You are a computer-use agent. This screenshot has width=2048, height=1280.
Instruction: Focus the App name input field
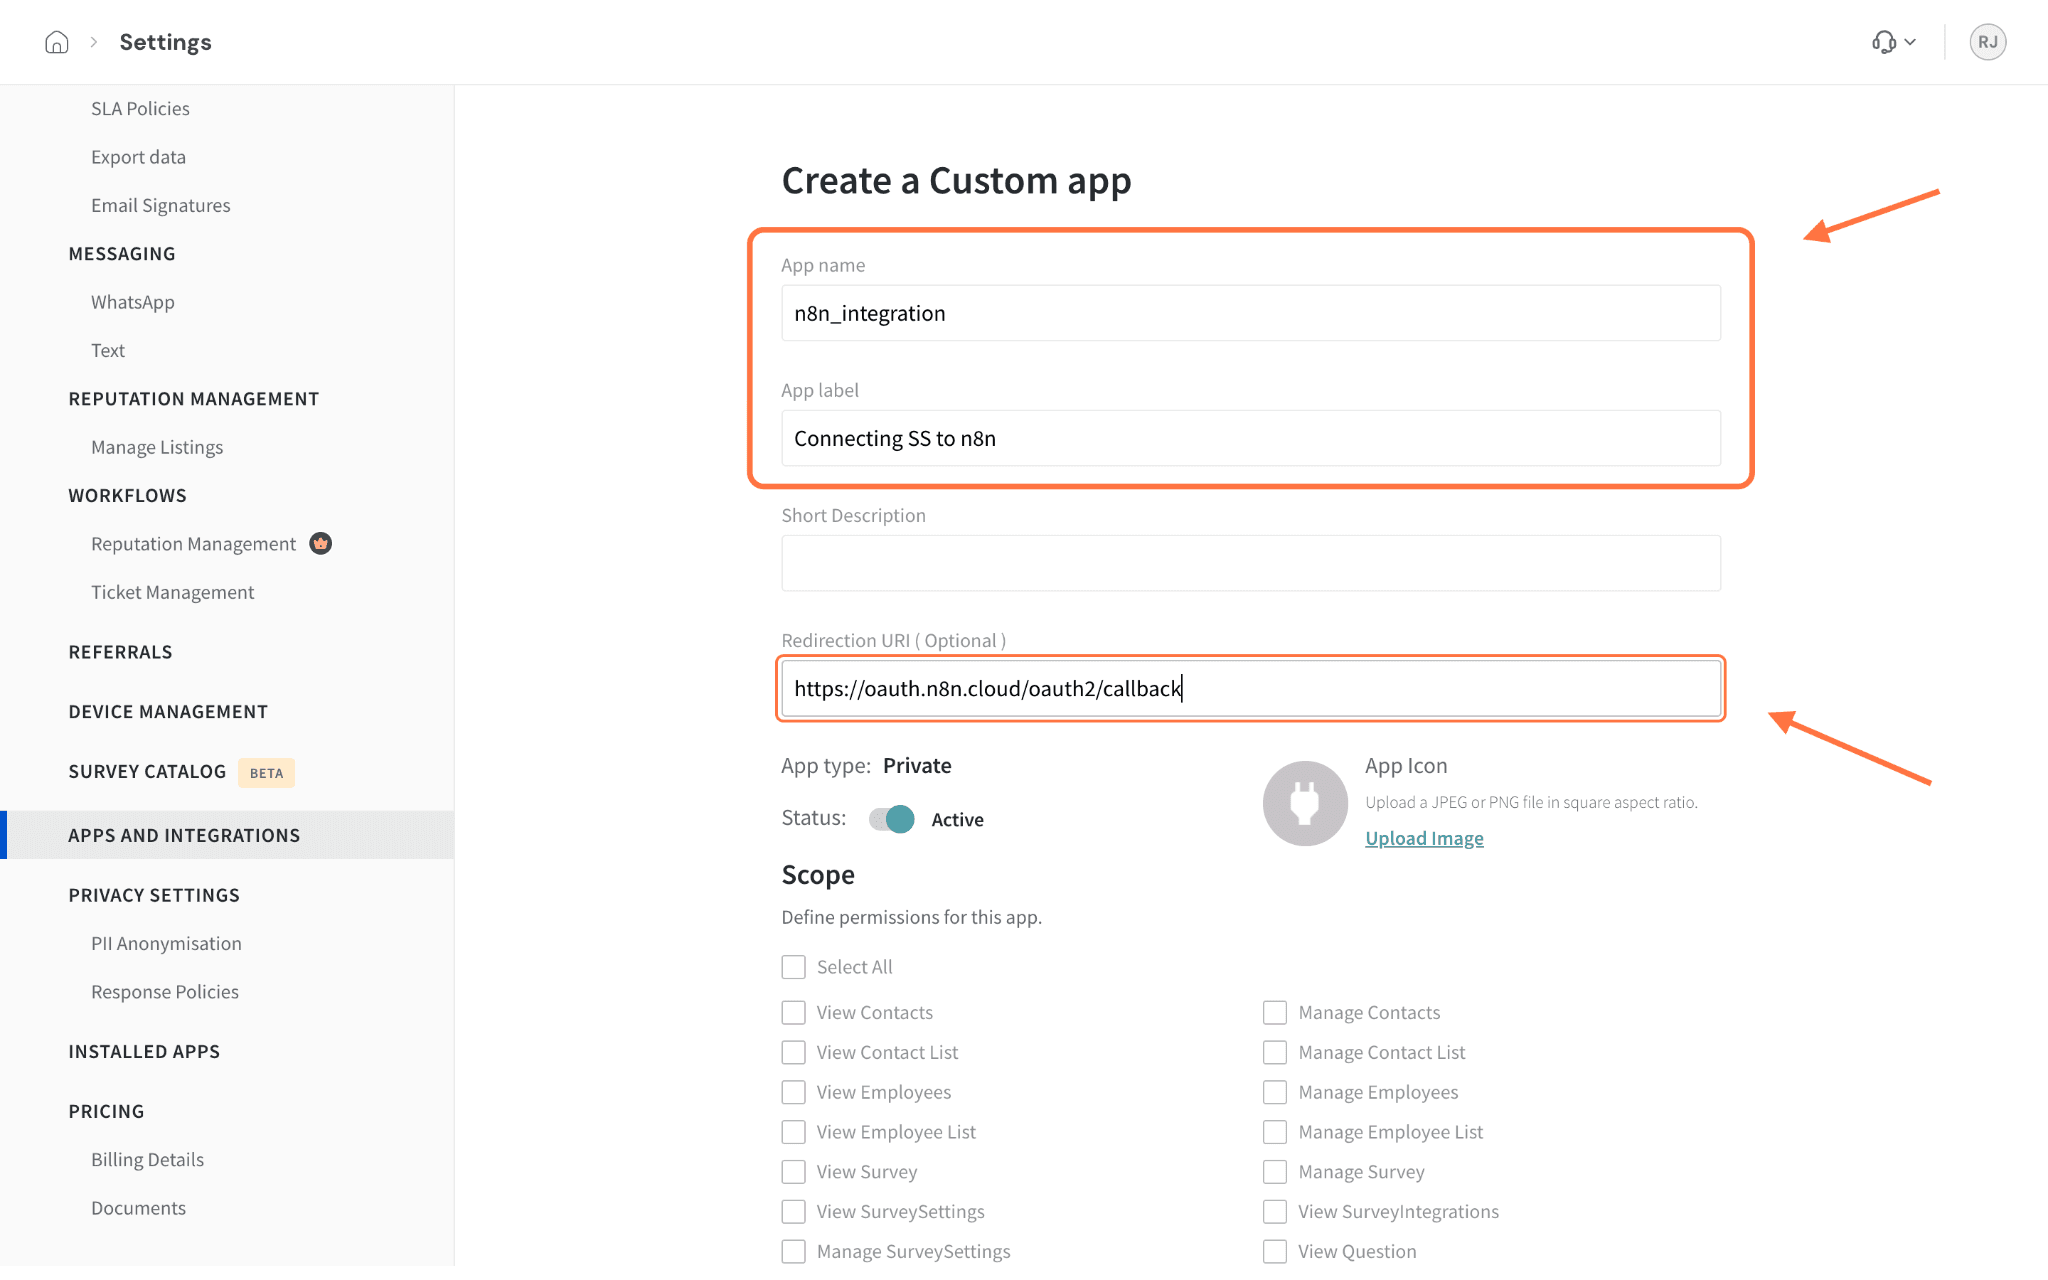(1251, 313)
